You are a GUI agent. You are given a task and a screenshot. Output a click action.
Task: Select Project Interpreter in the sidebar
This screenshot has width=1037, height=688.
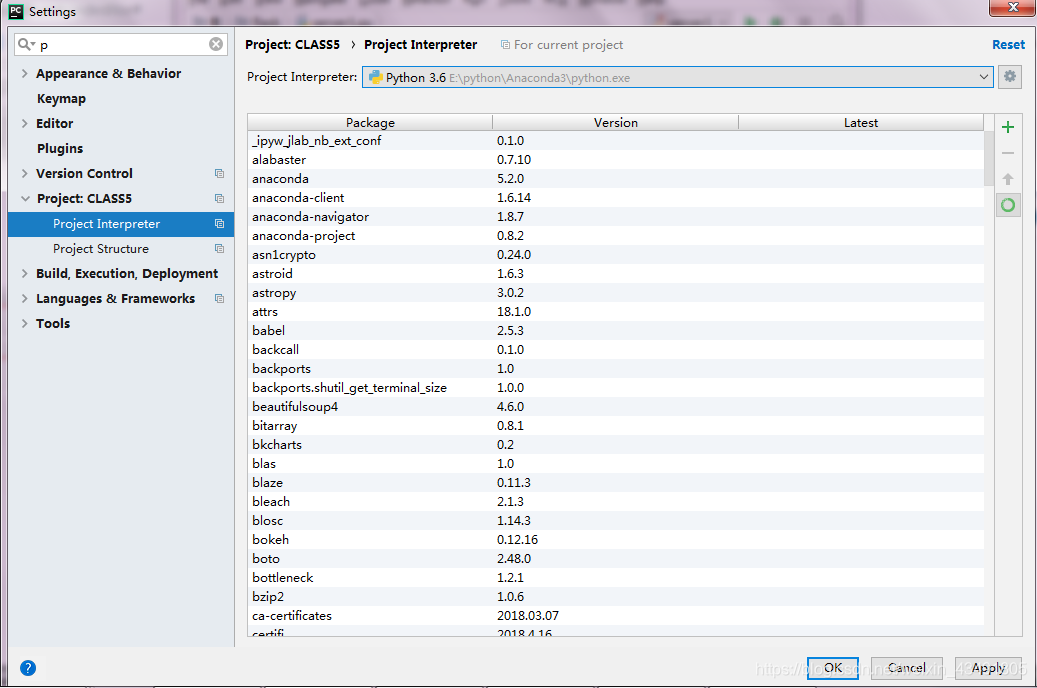[x=120, y=224]
